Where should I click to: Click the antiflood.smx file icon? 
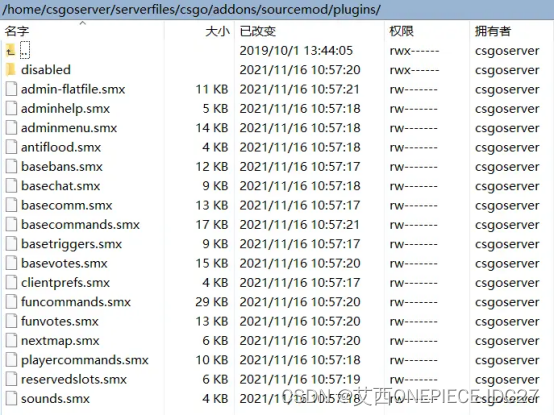pyautogui.click(x=11, y=147)
